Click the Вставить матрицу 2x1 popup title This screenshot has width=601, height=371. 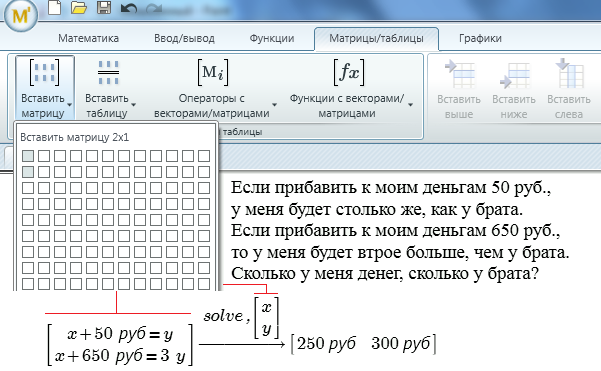pyautogui.click(x=75, y=137)
